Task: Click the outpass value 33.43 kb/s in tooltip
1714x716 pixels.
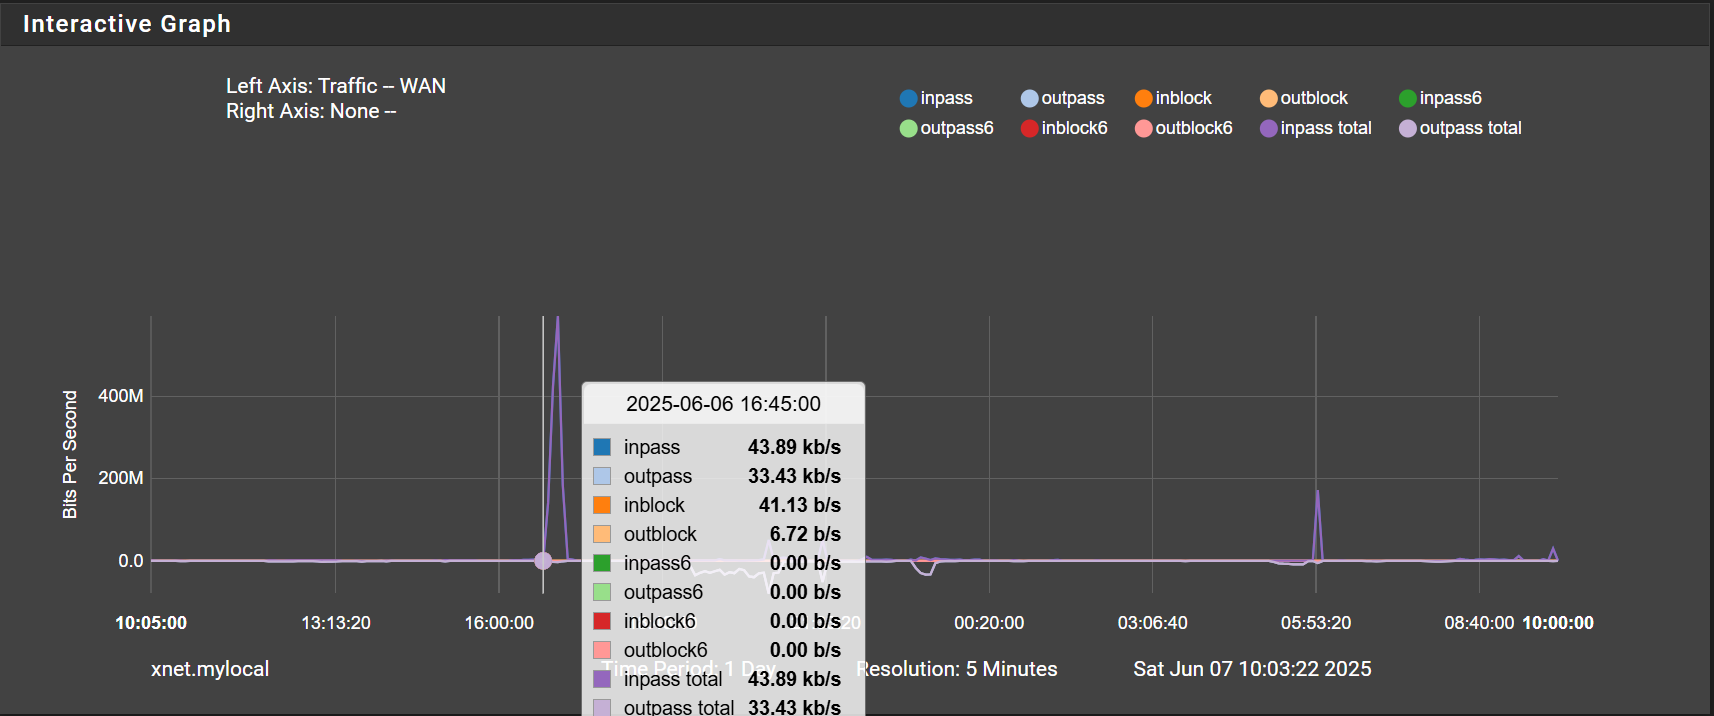Action: pyautogui.click(x=794, y=476)
